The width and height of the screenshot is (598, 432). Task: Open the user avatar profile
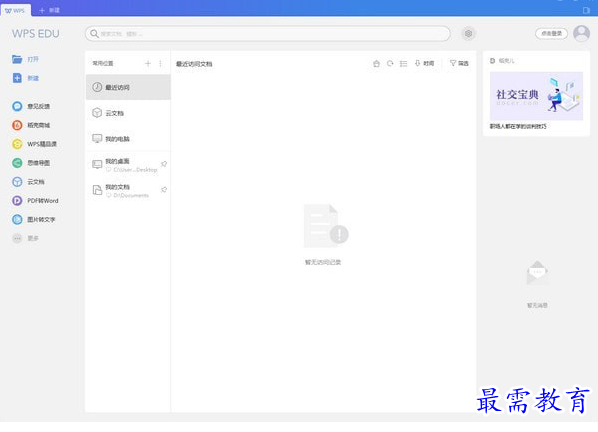[582, 34]
